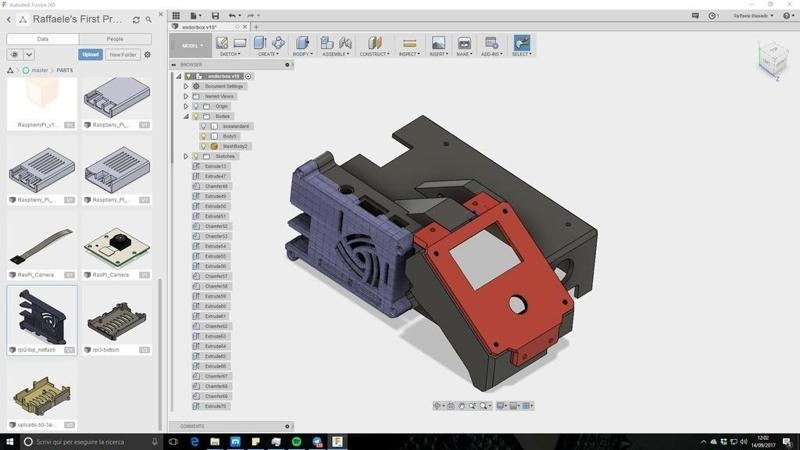Screen dimensions: 800x450
Task: Click the data panel grid icon
Action: 176,15
